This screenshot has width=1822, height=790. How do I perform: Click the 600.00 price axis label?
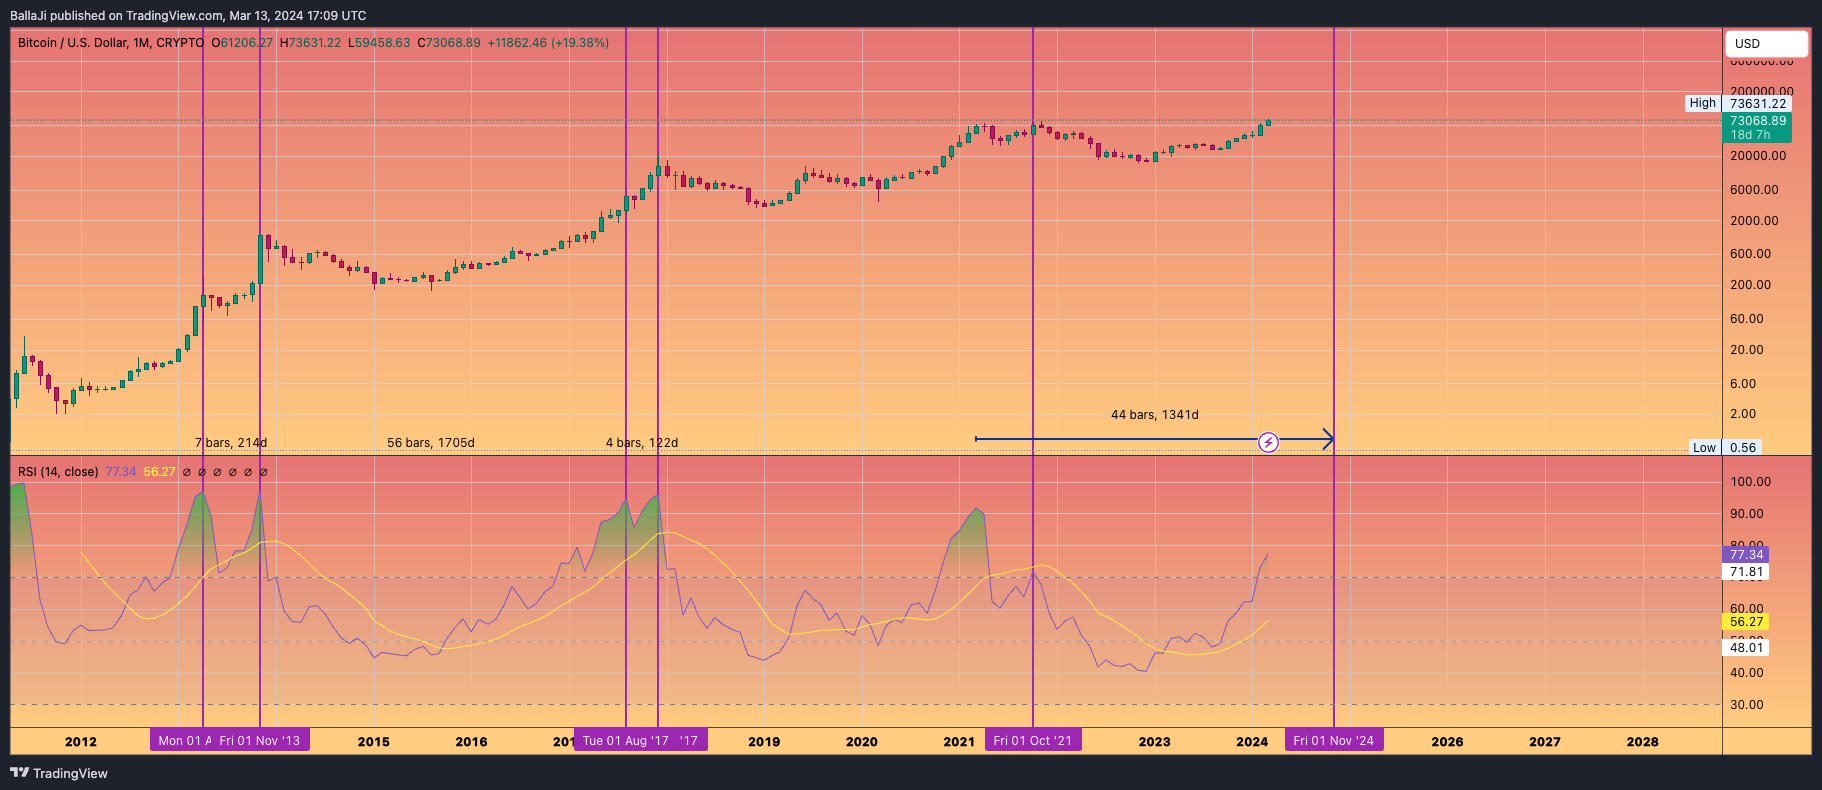1750,254
